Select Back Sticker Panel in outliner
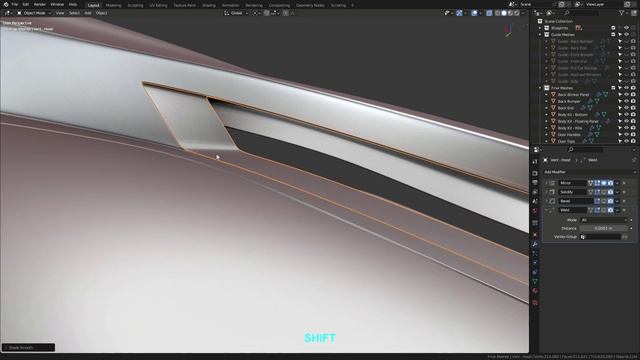This screenshot has height=360, width=640. [x=573, y=95]
